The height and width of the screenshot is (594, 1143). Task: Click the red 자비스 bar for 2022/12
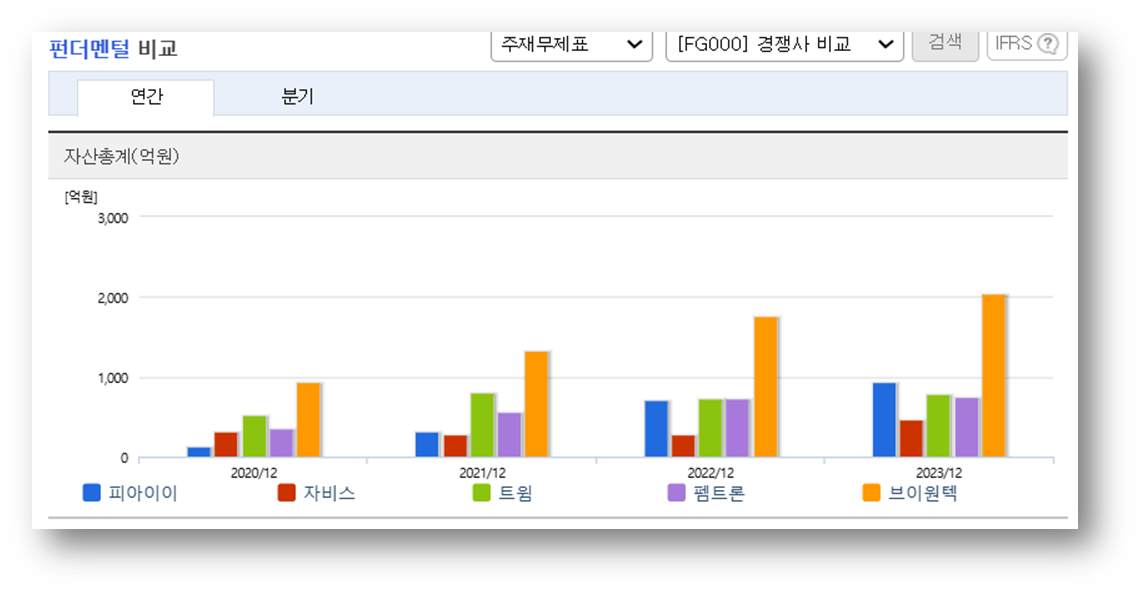tap(683, 447)
